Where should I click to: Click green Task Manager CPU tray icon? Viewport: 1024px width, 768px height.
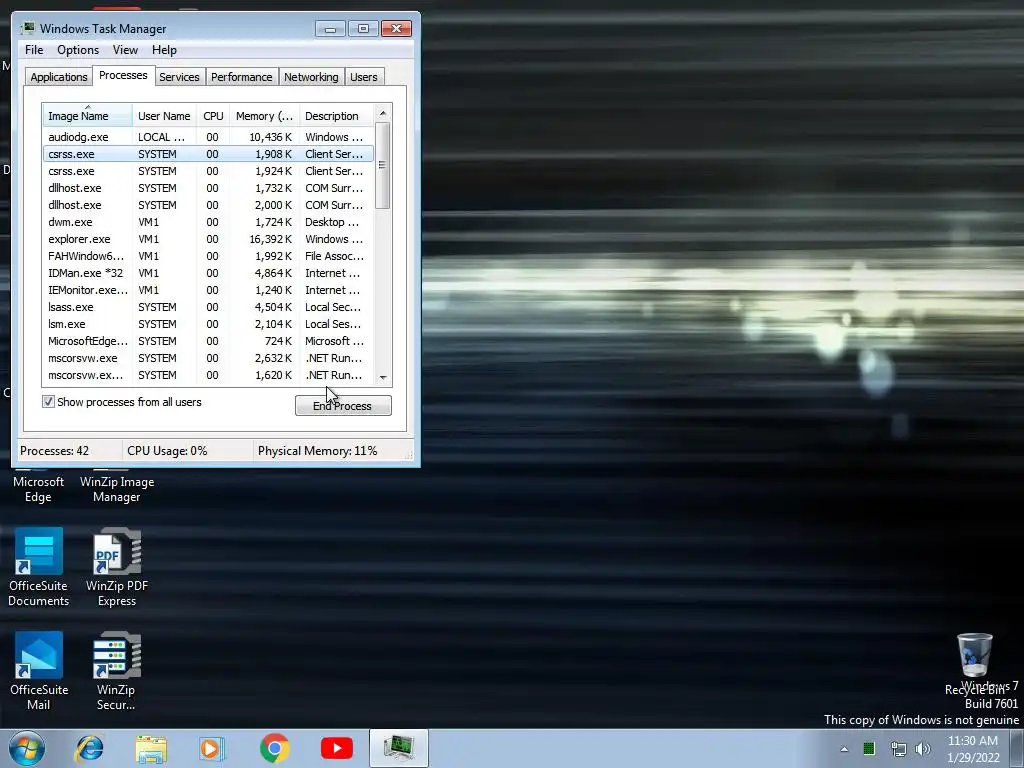pos(869,749)
